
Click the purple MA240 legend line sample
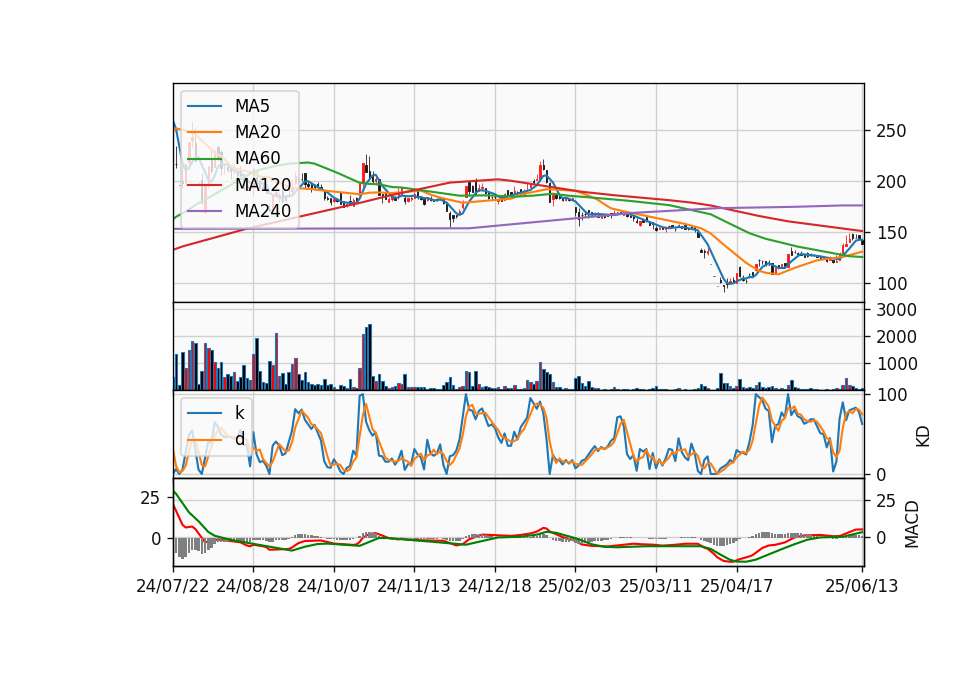[x=204, y=211]
